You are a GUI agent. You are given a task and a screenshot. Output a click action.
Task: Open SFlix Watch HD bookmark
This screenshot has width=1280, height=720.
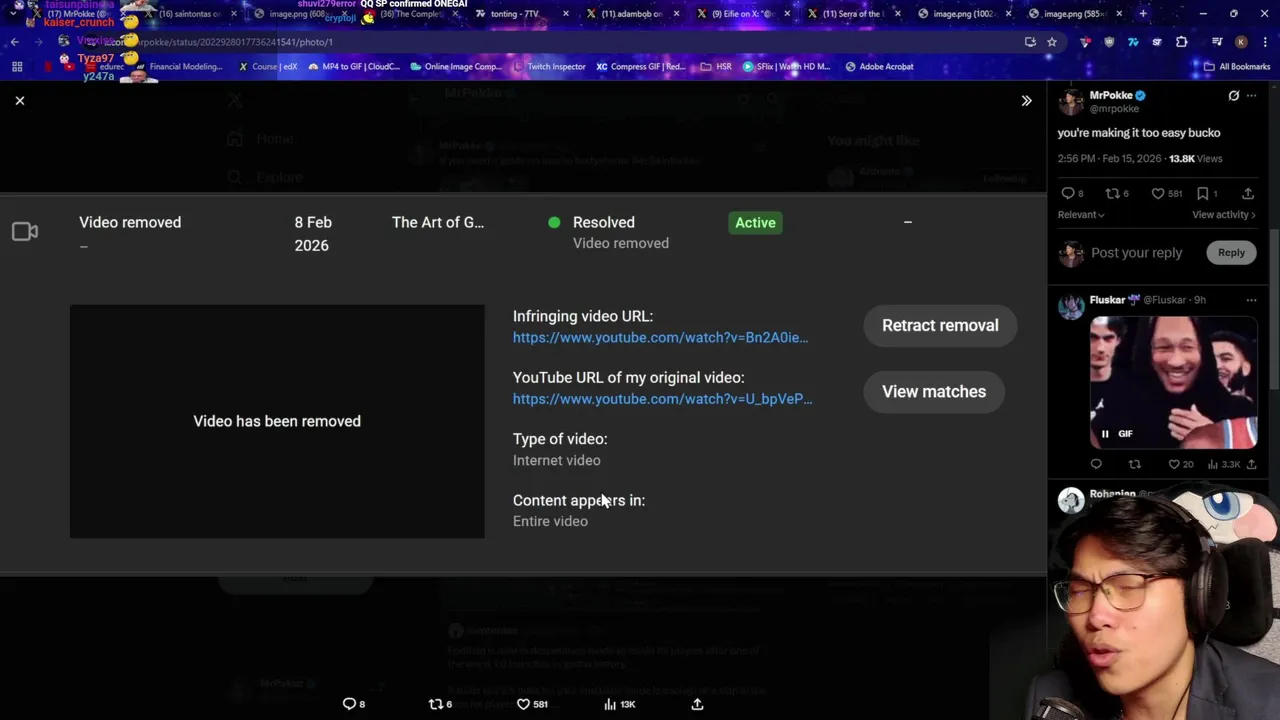click(787, 67)
